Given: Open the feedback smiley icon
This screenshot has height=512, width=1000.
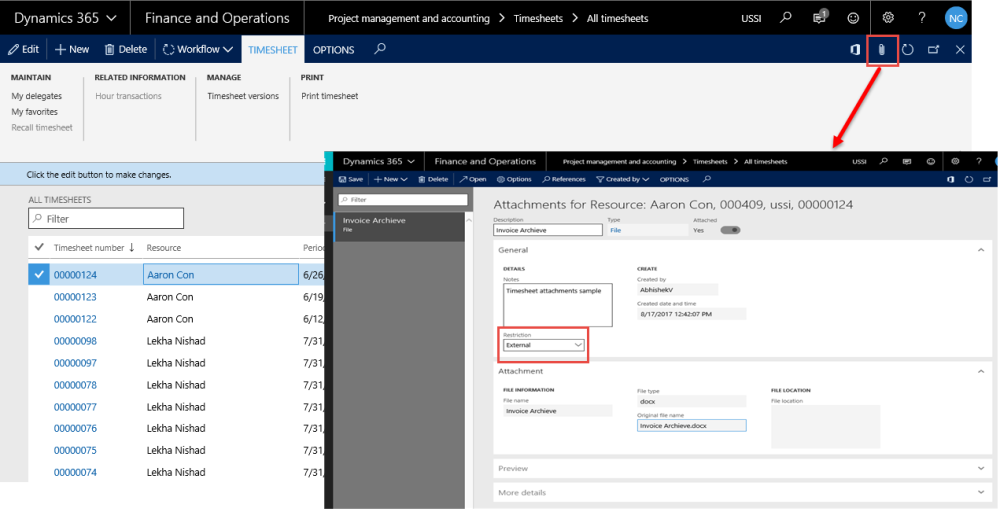Looking at the screenshot, I should pos(853,18).
